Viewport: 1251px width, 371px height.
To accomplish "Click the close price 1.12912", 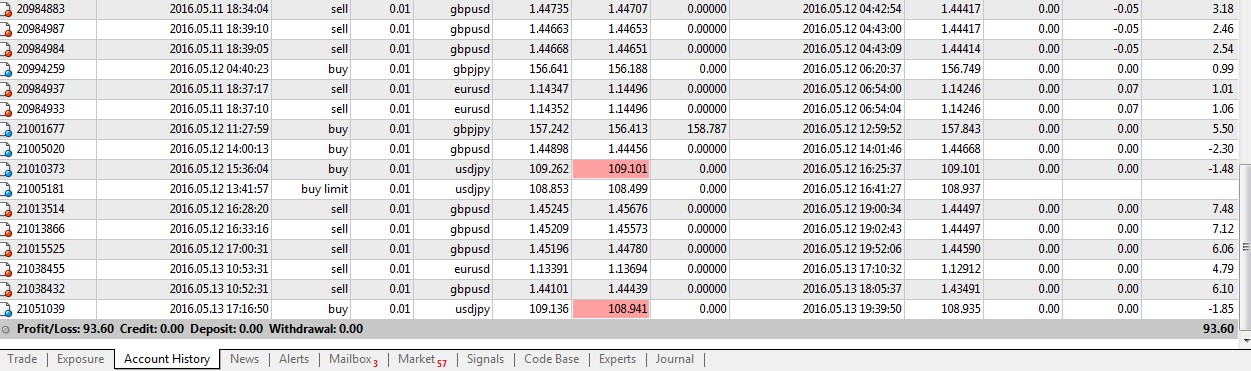I will pos(961,269).
